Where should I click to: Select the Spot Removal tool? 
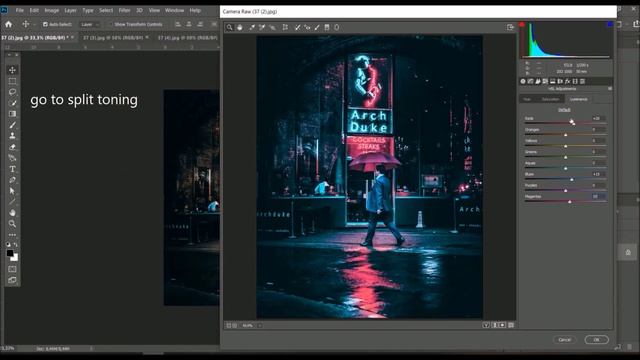[298, 27]
